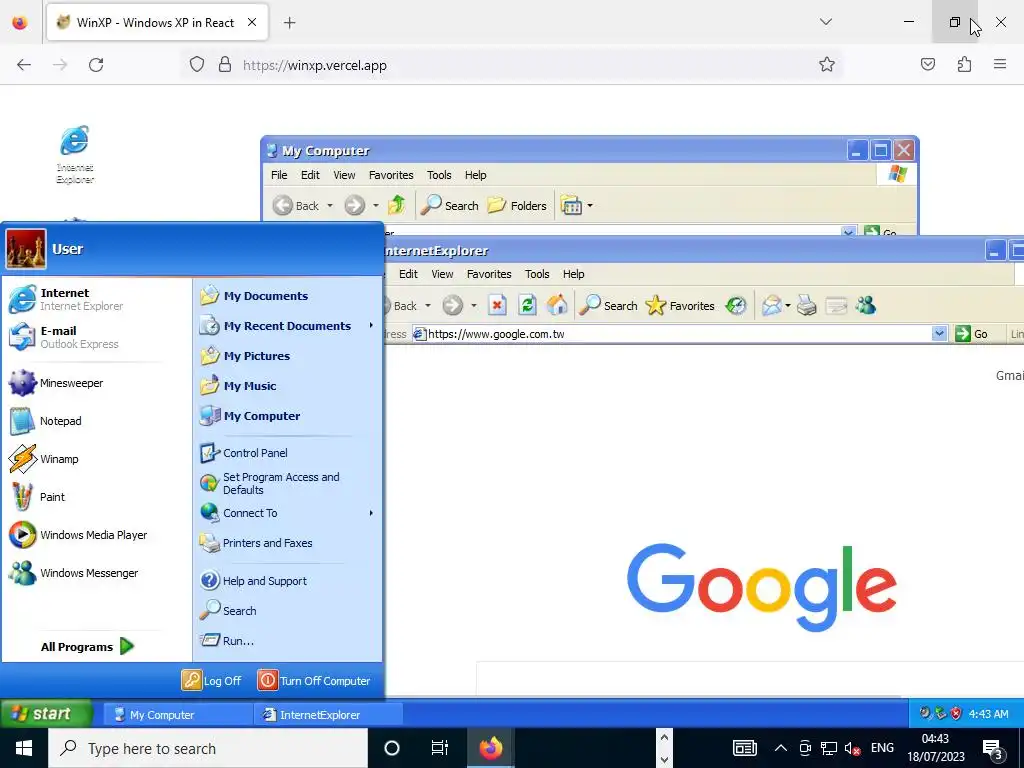This screenshot has width=1024, height=768.
Task: Expand All Programs list
Action: (x=88, y=647)
